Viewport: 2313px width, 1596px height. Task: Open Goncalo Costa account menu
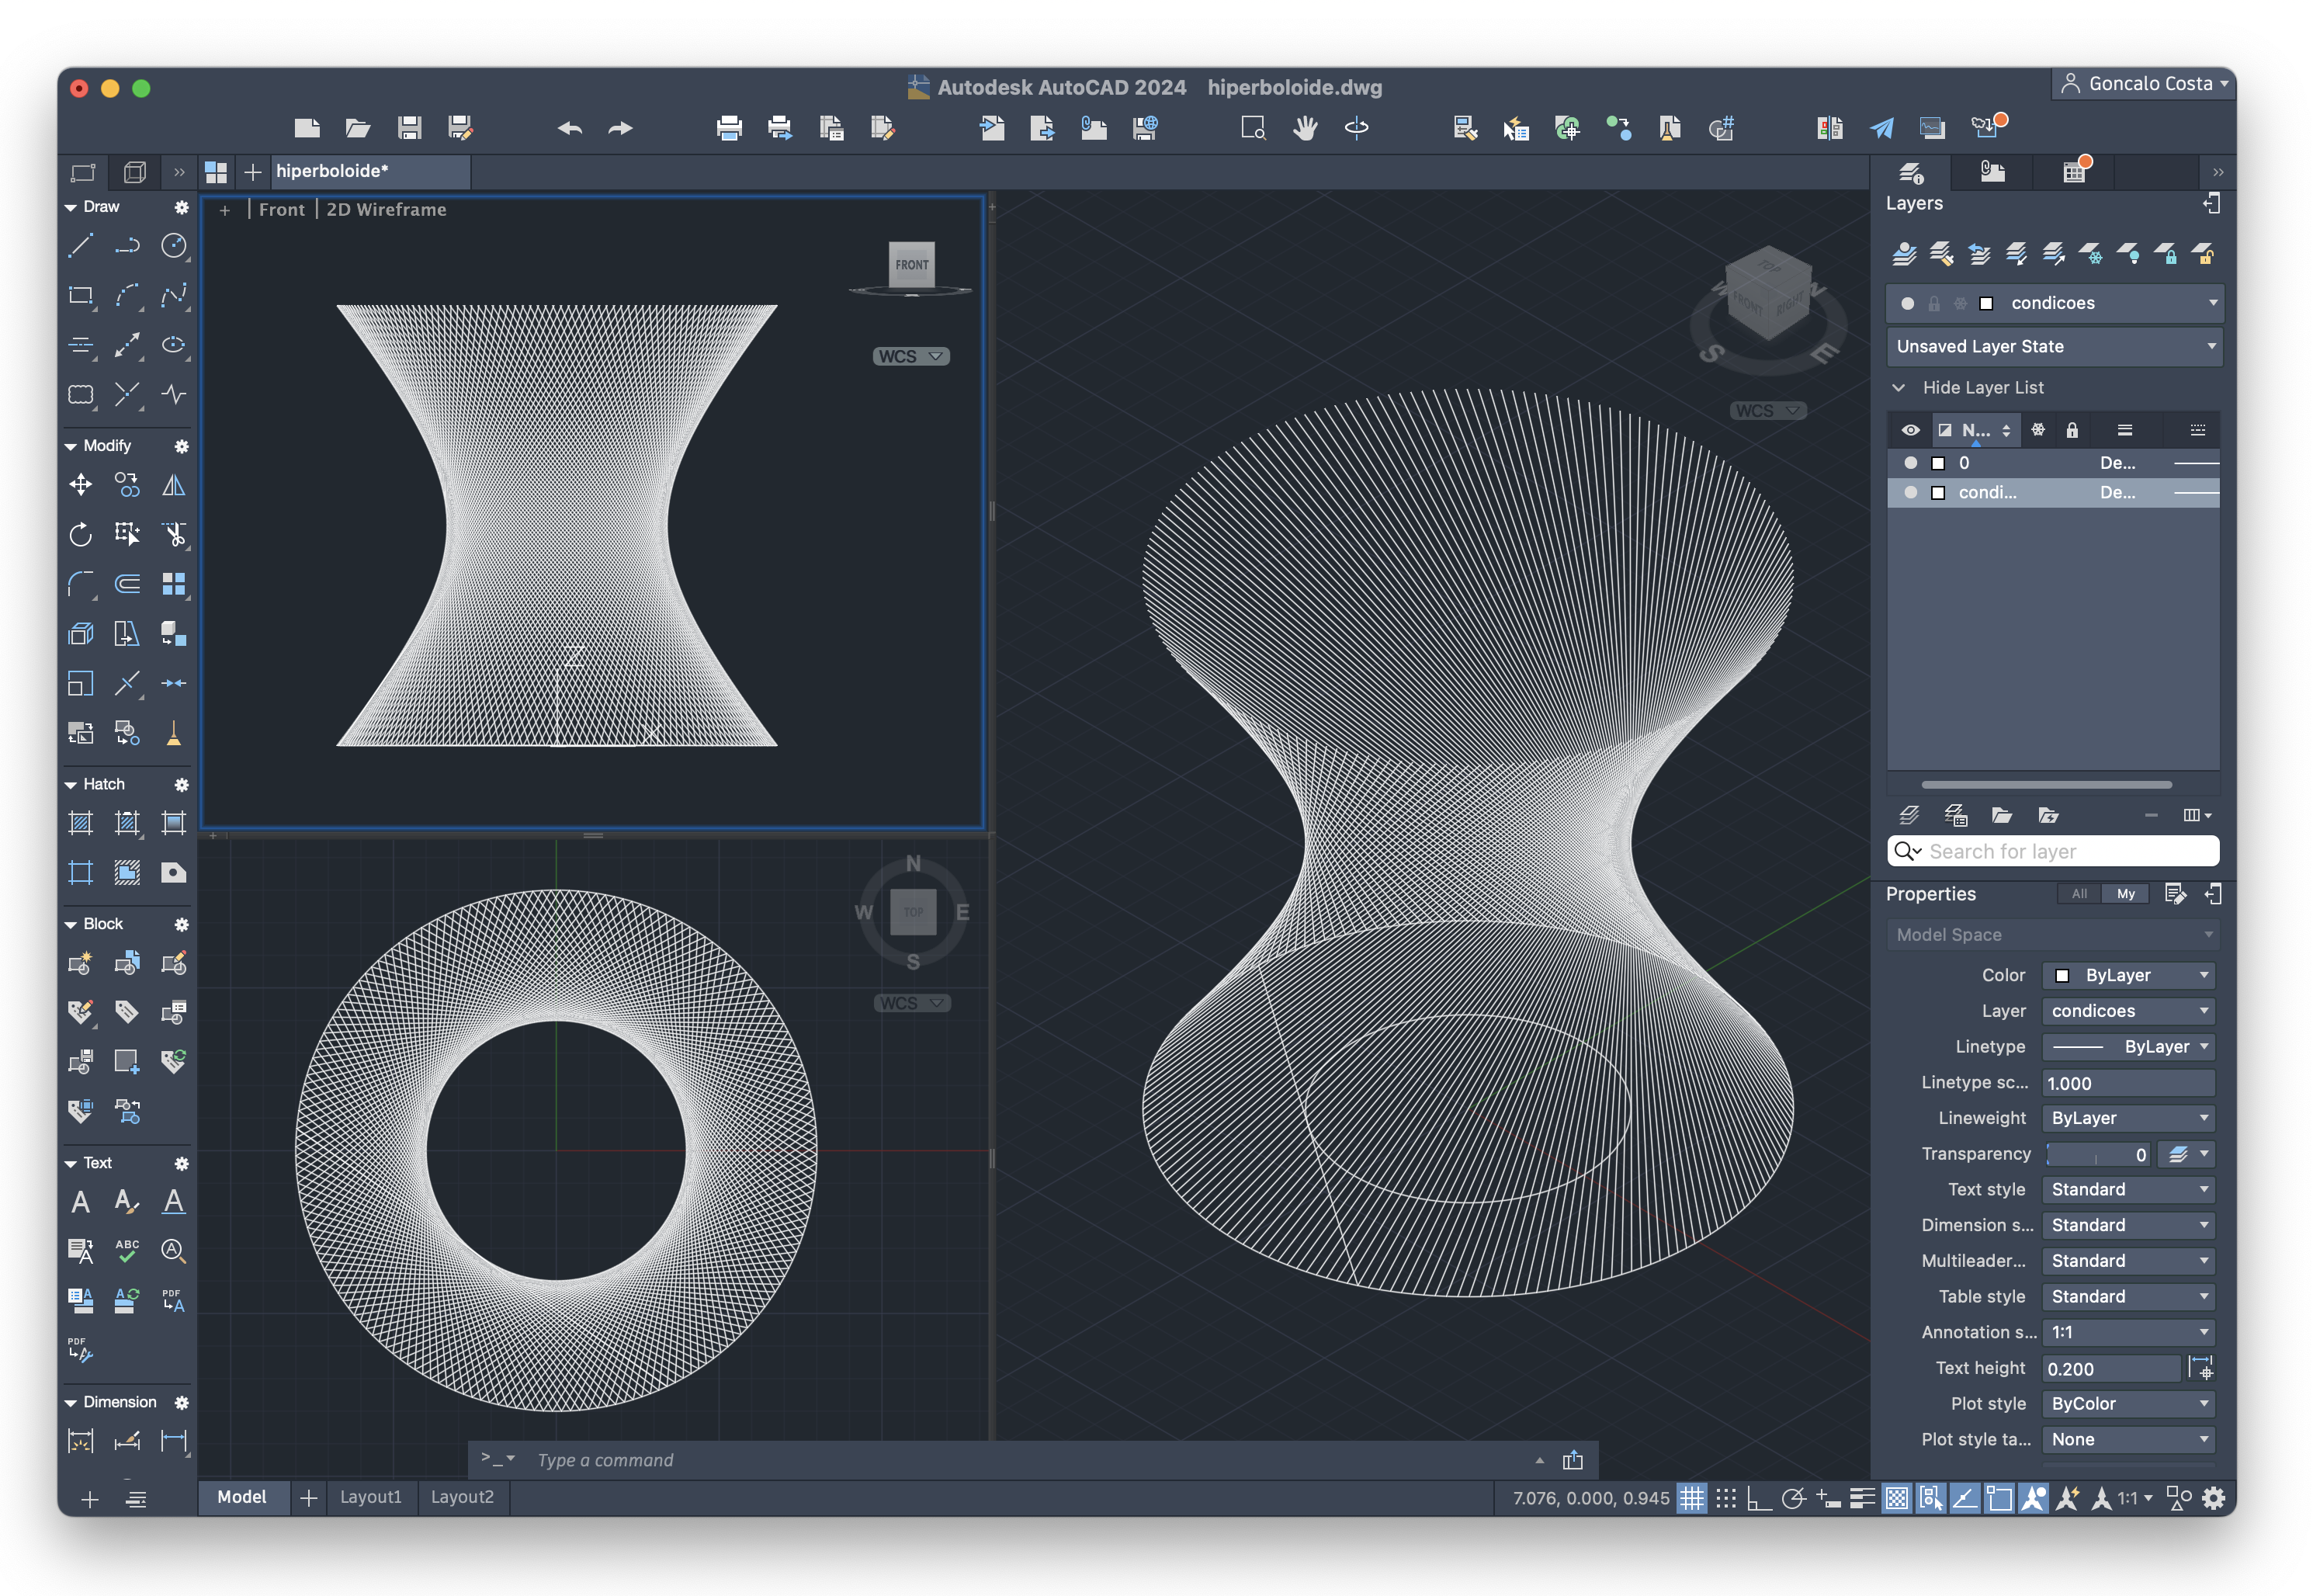[x=2142, y=84]
